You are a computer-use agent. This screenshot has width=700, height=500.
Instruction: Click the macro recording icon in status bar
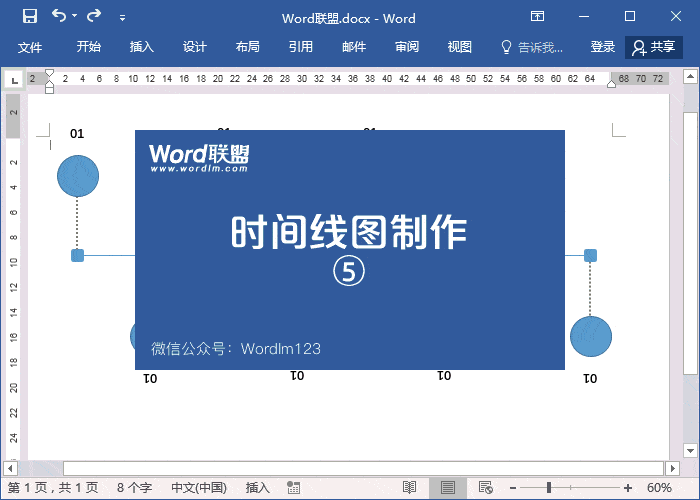(x=293, y=488)
